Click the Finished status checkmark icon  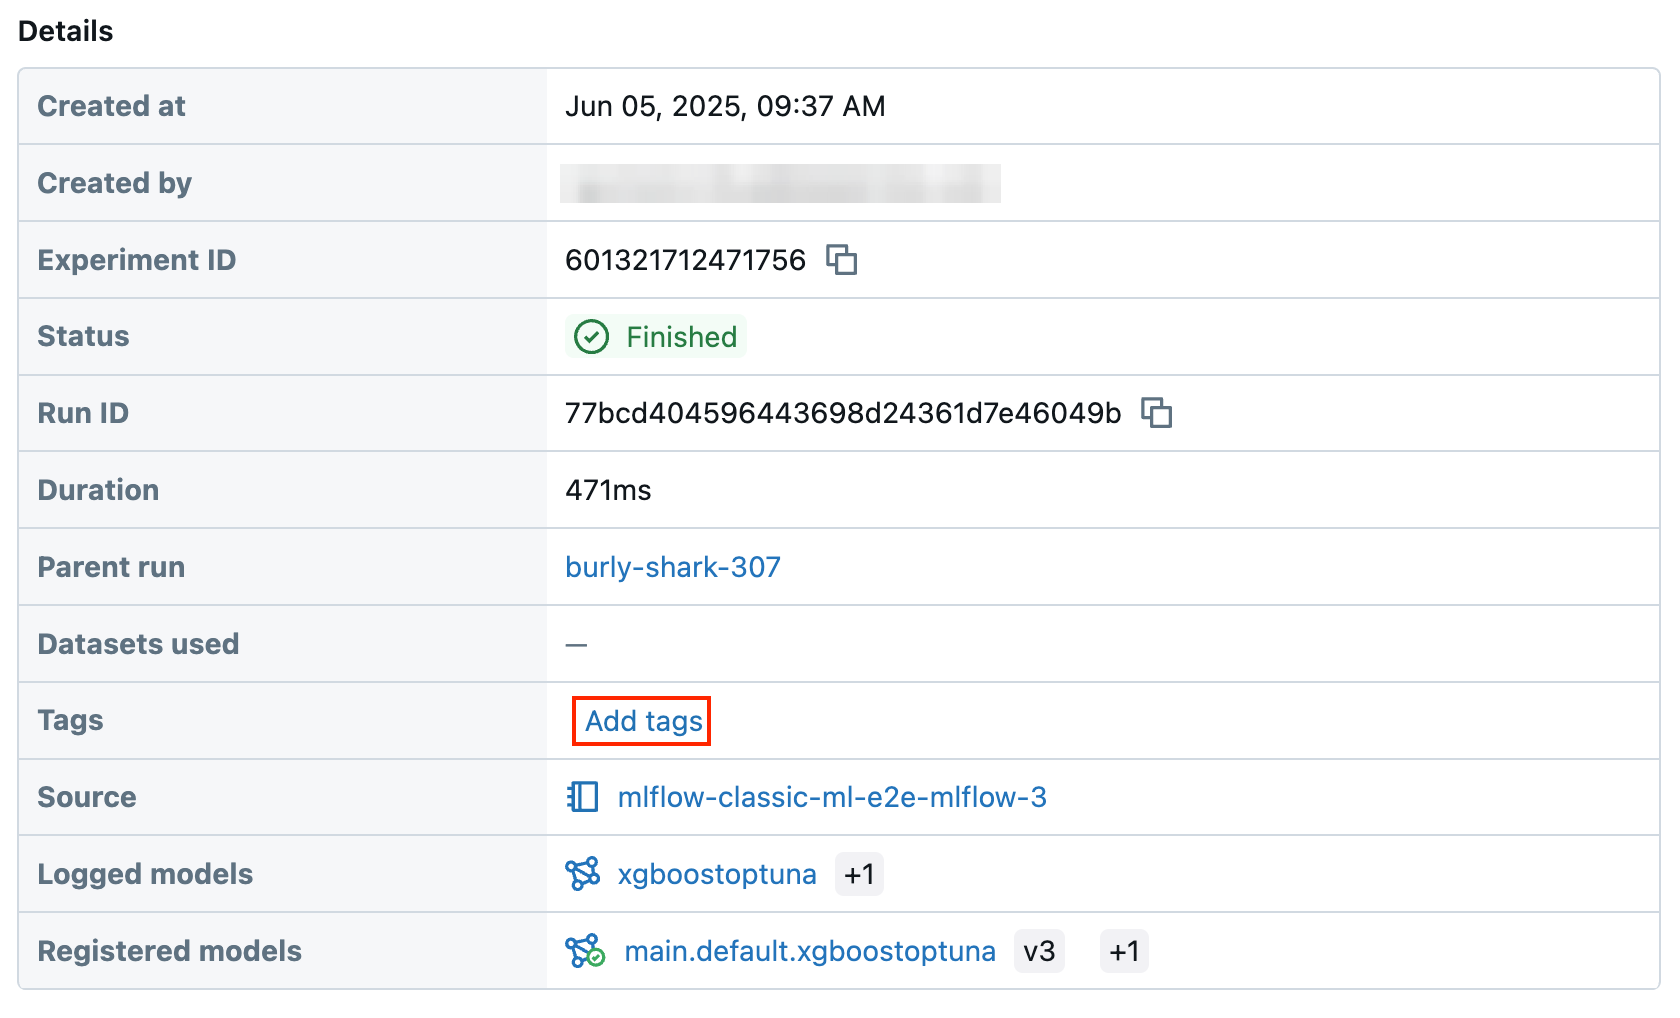point(592,337)
